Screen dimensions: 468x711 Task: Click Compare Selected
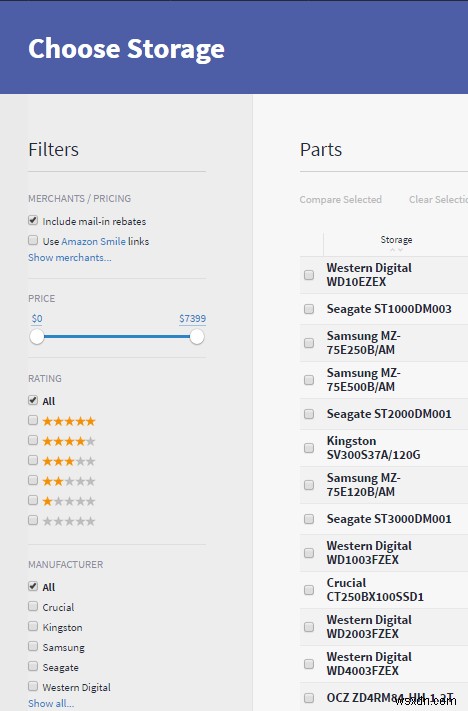(x=341, y=200)
